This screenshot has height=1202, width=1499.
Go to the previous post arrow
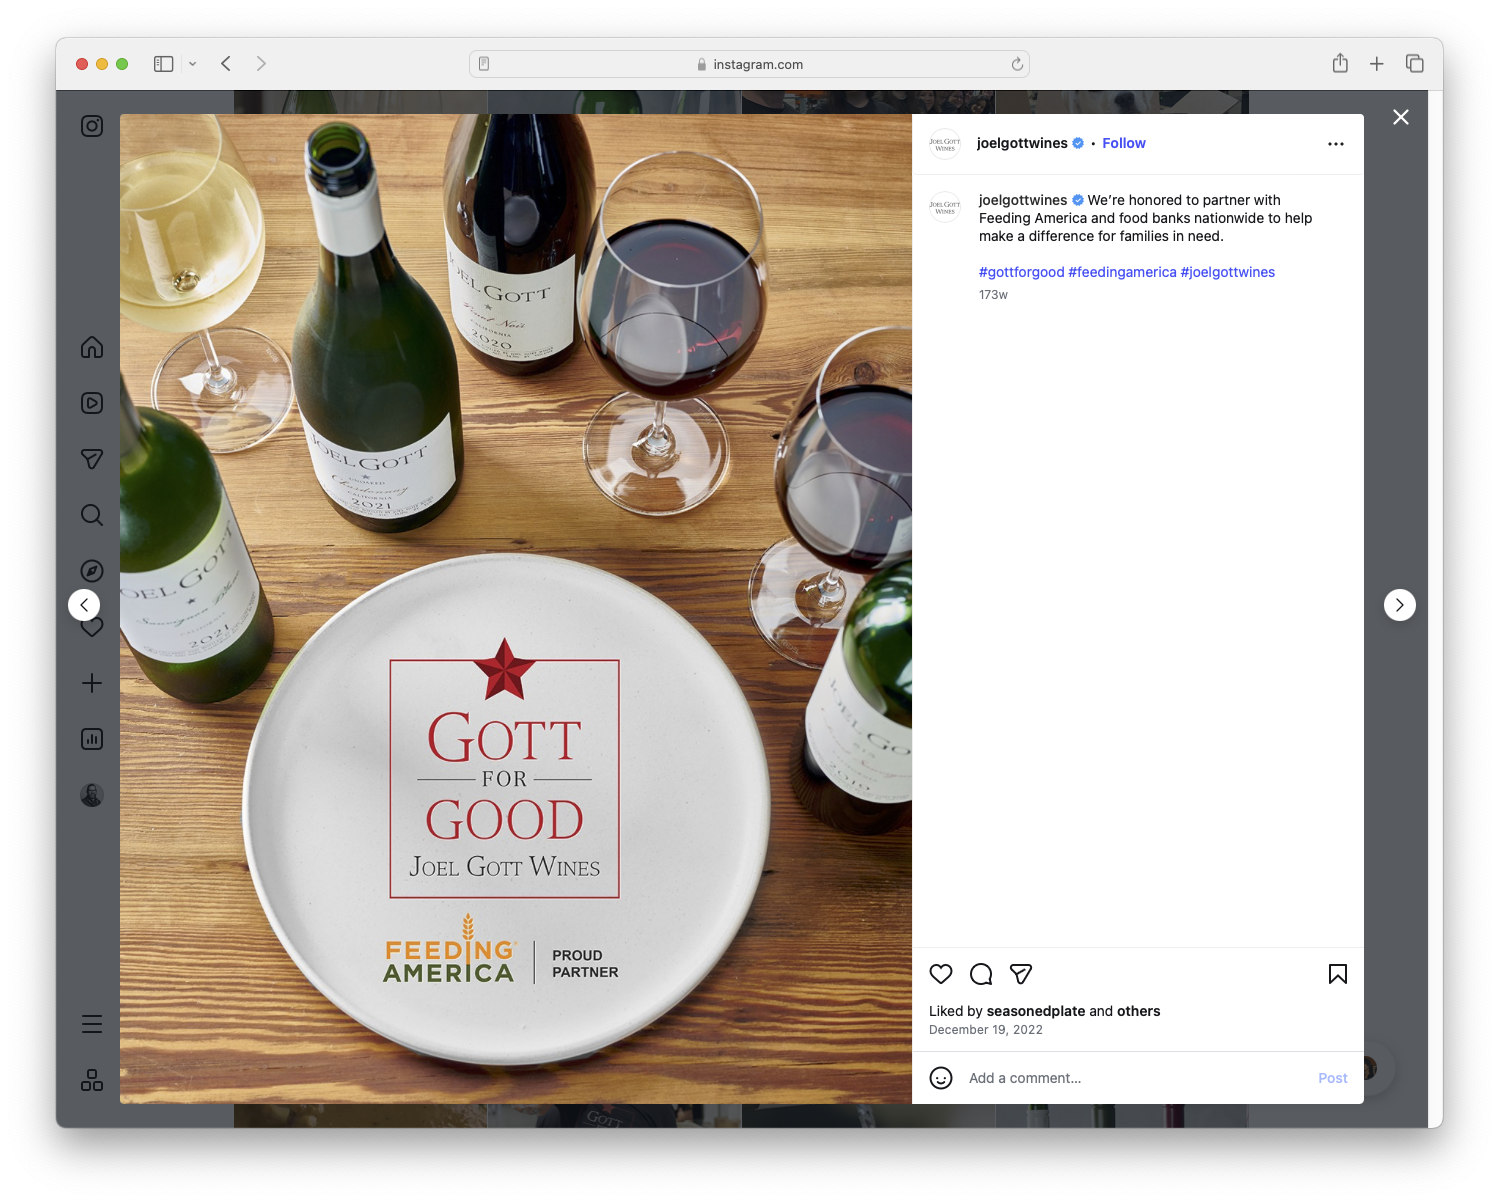[x=84, y=605]
